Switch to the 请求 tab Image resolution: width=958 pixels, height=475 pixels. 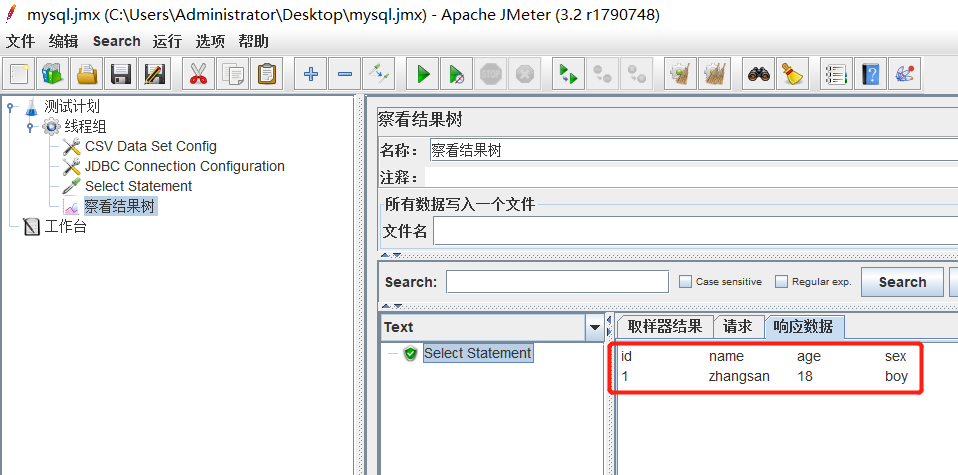[x=738, y=326]
